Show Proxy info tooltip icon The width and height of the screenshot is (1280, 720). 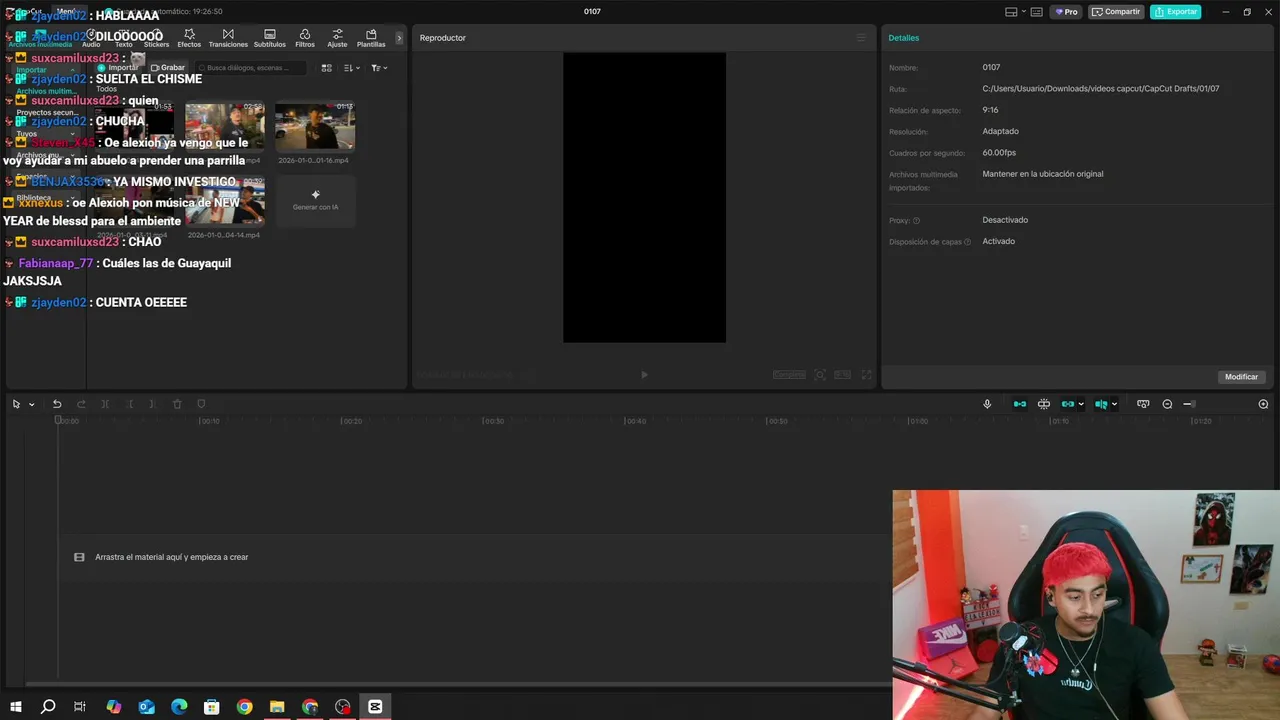click(x=916, y=220)
